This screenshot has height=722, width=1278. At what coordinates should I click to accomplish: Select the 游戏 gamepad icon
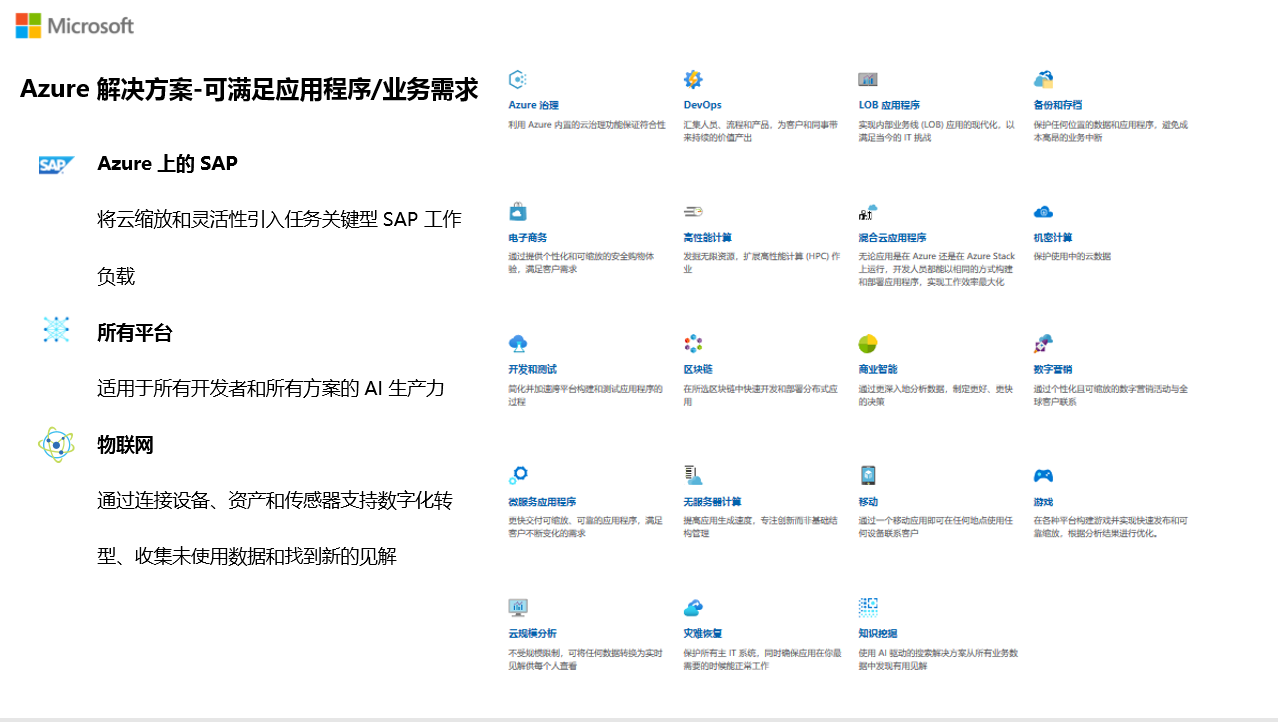1044,476
